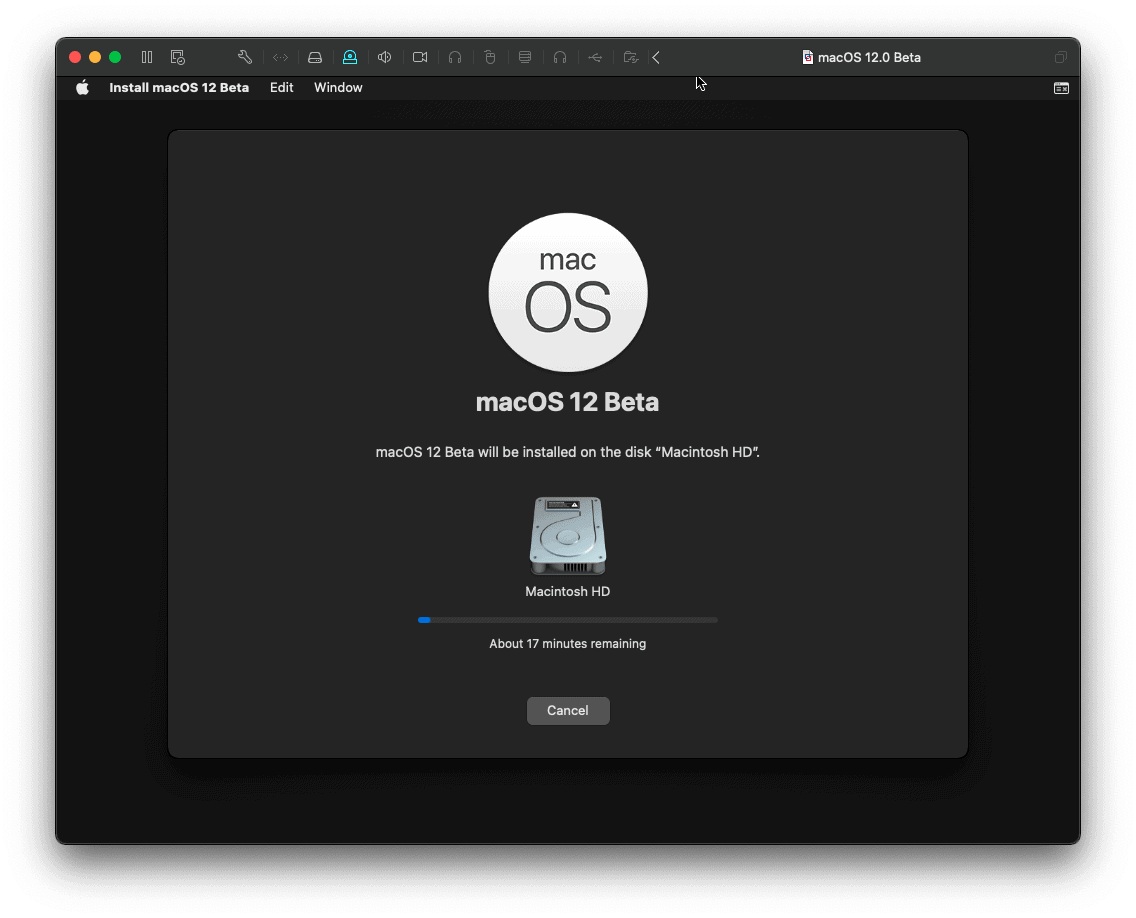
Task: Click the "Macintosh HD" label under the disk
Action: (568, 591)
